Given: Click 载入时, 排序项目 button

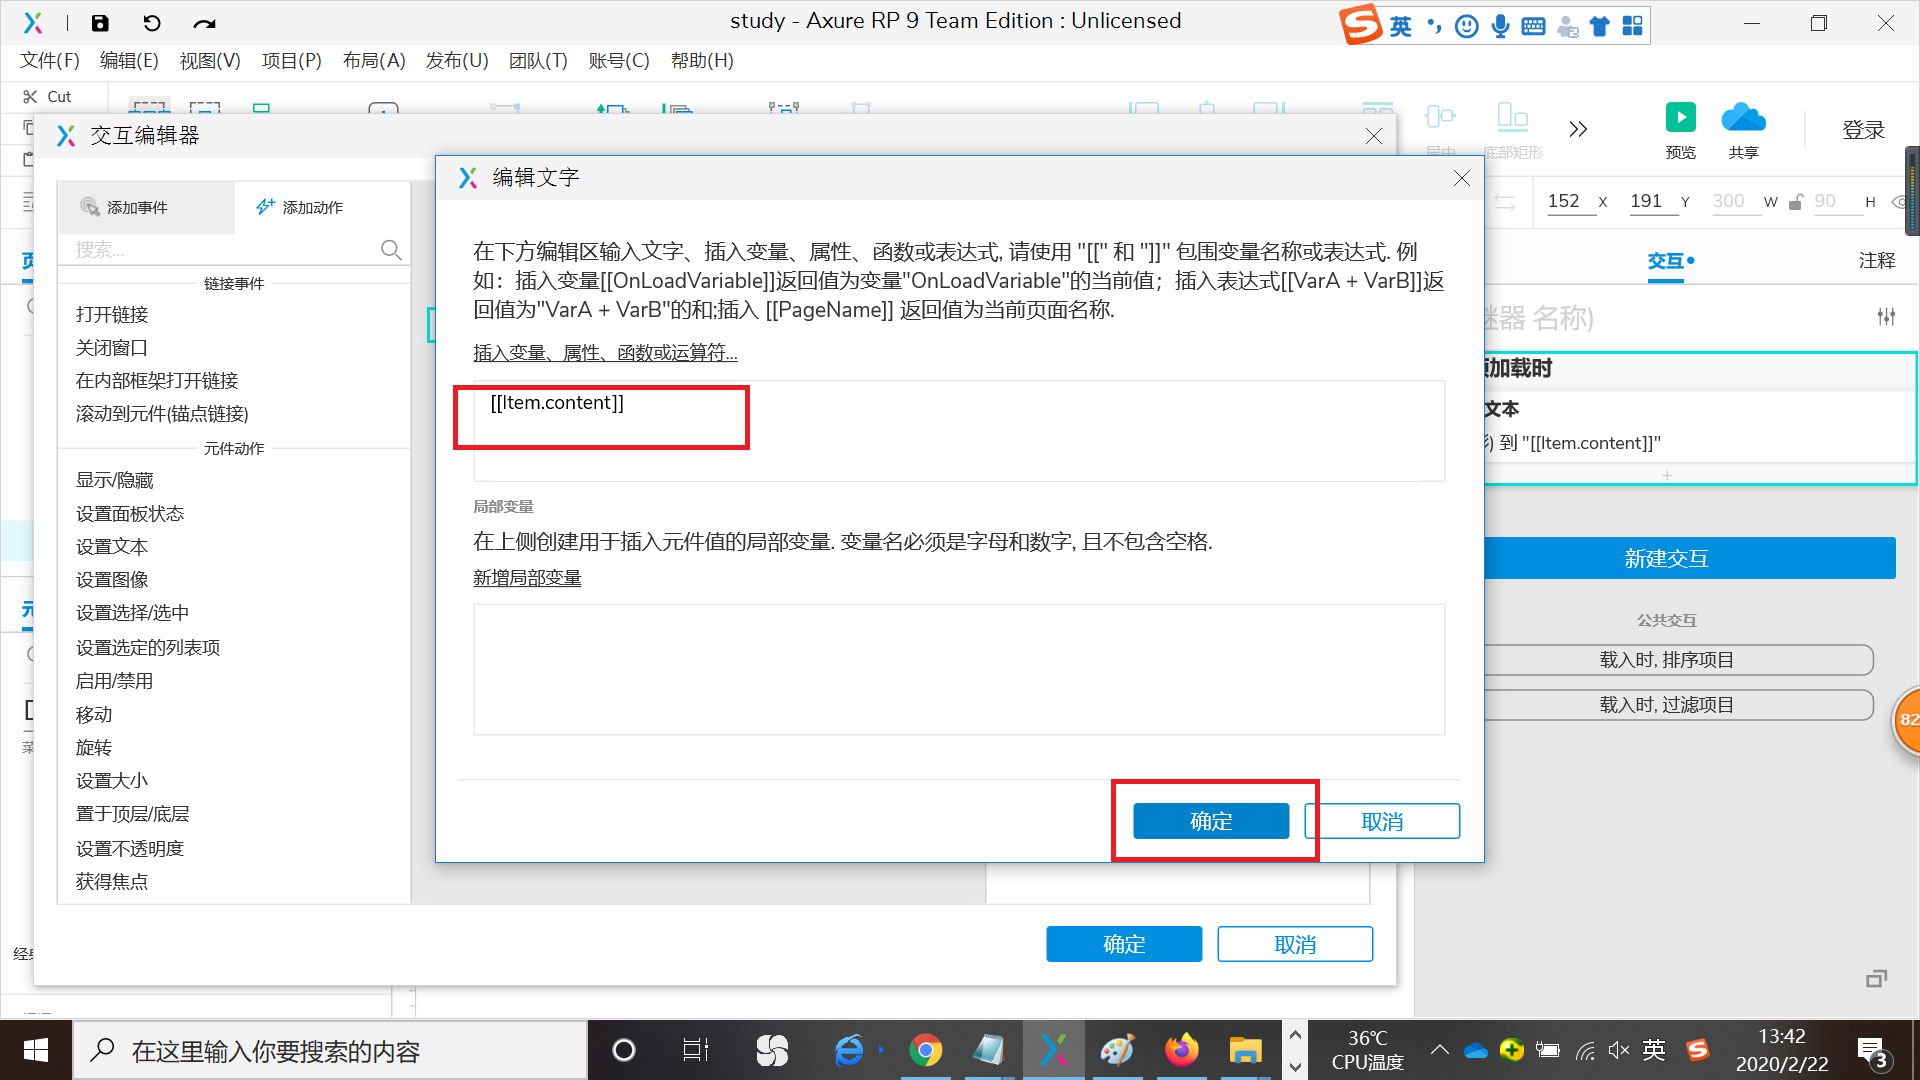Looking at the screenshot, I should pos(1678,660).
